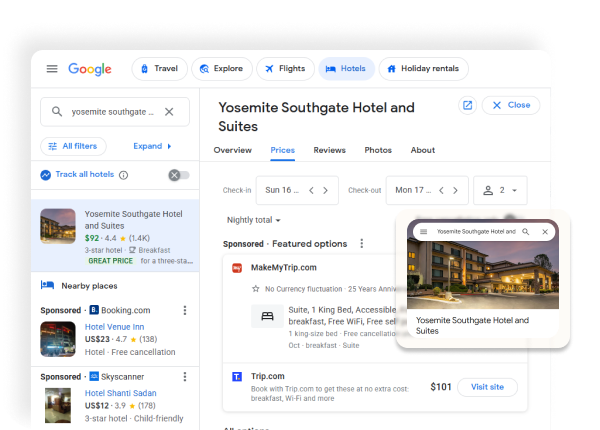Screen dimensions: 600x430
Task: Select MakeMyTrip.com offer name
Action: pyautogui.click(x=284, y=268)
